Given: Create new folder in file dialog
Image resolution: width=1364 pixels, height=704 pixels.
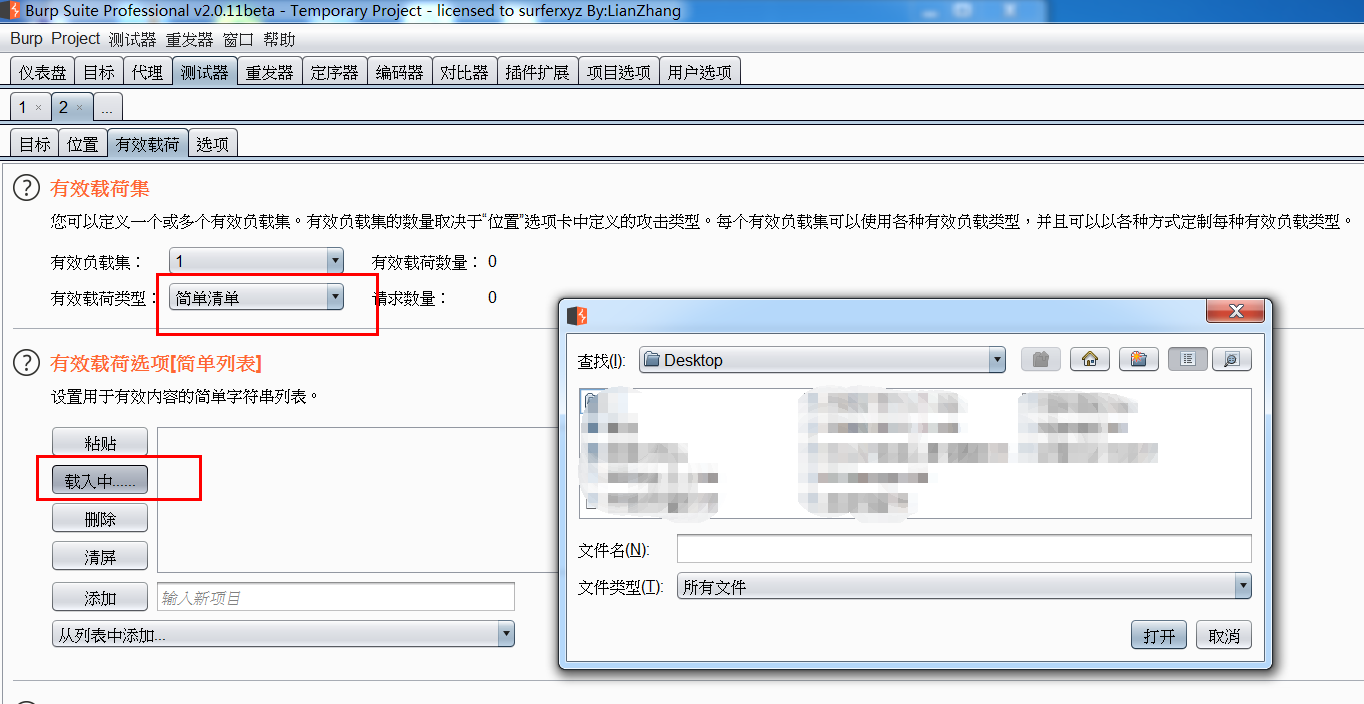Looking at the screenshot, I should 1138,360.
